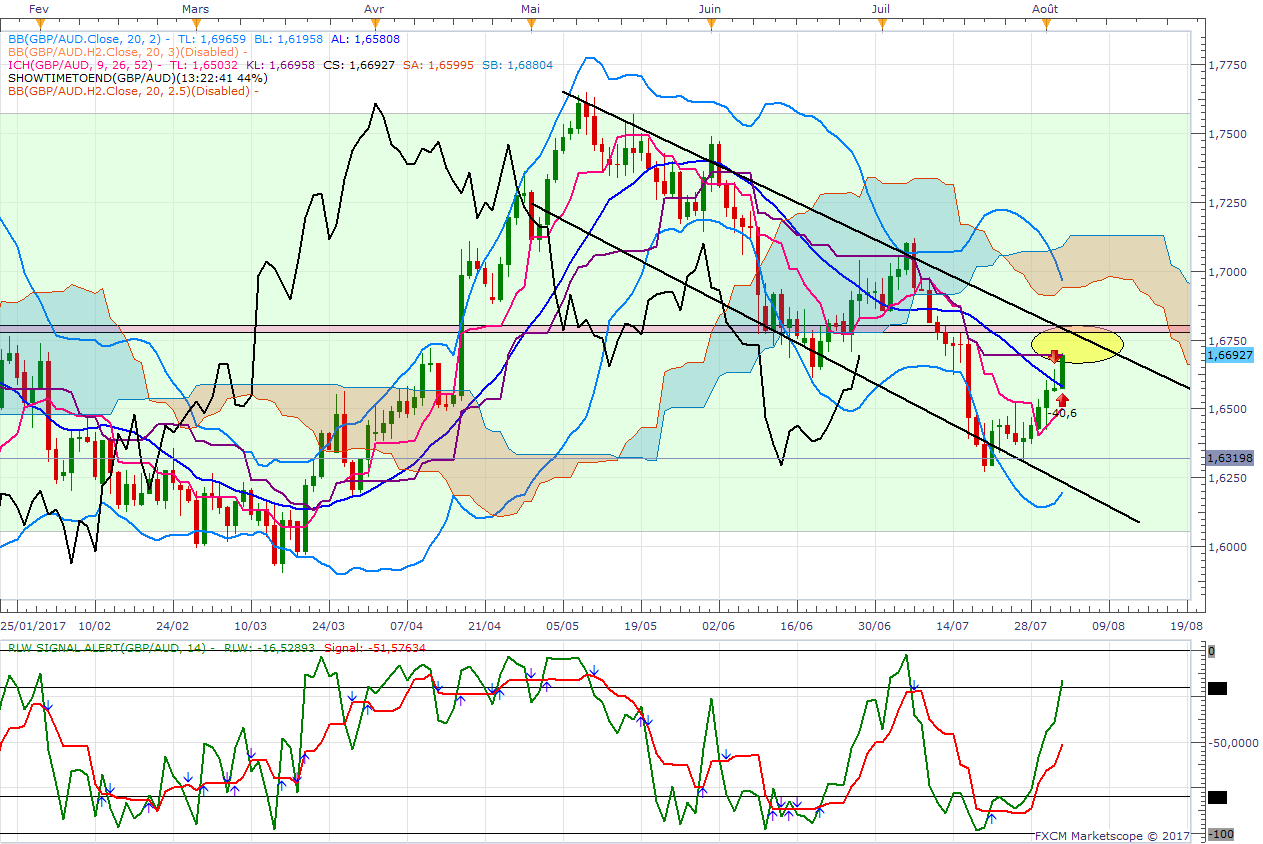
Task: Open the RLW SIGNAL ALERT indicator label
Action: pyautogui.click(x=106, y=648)
